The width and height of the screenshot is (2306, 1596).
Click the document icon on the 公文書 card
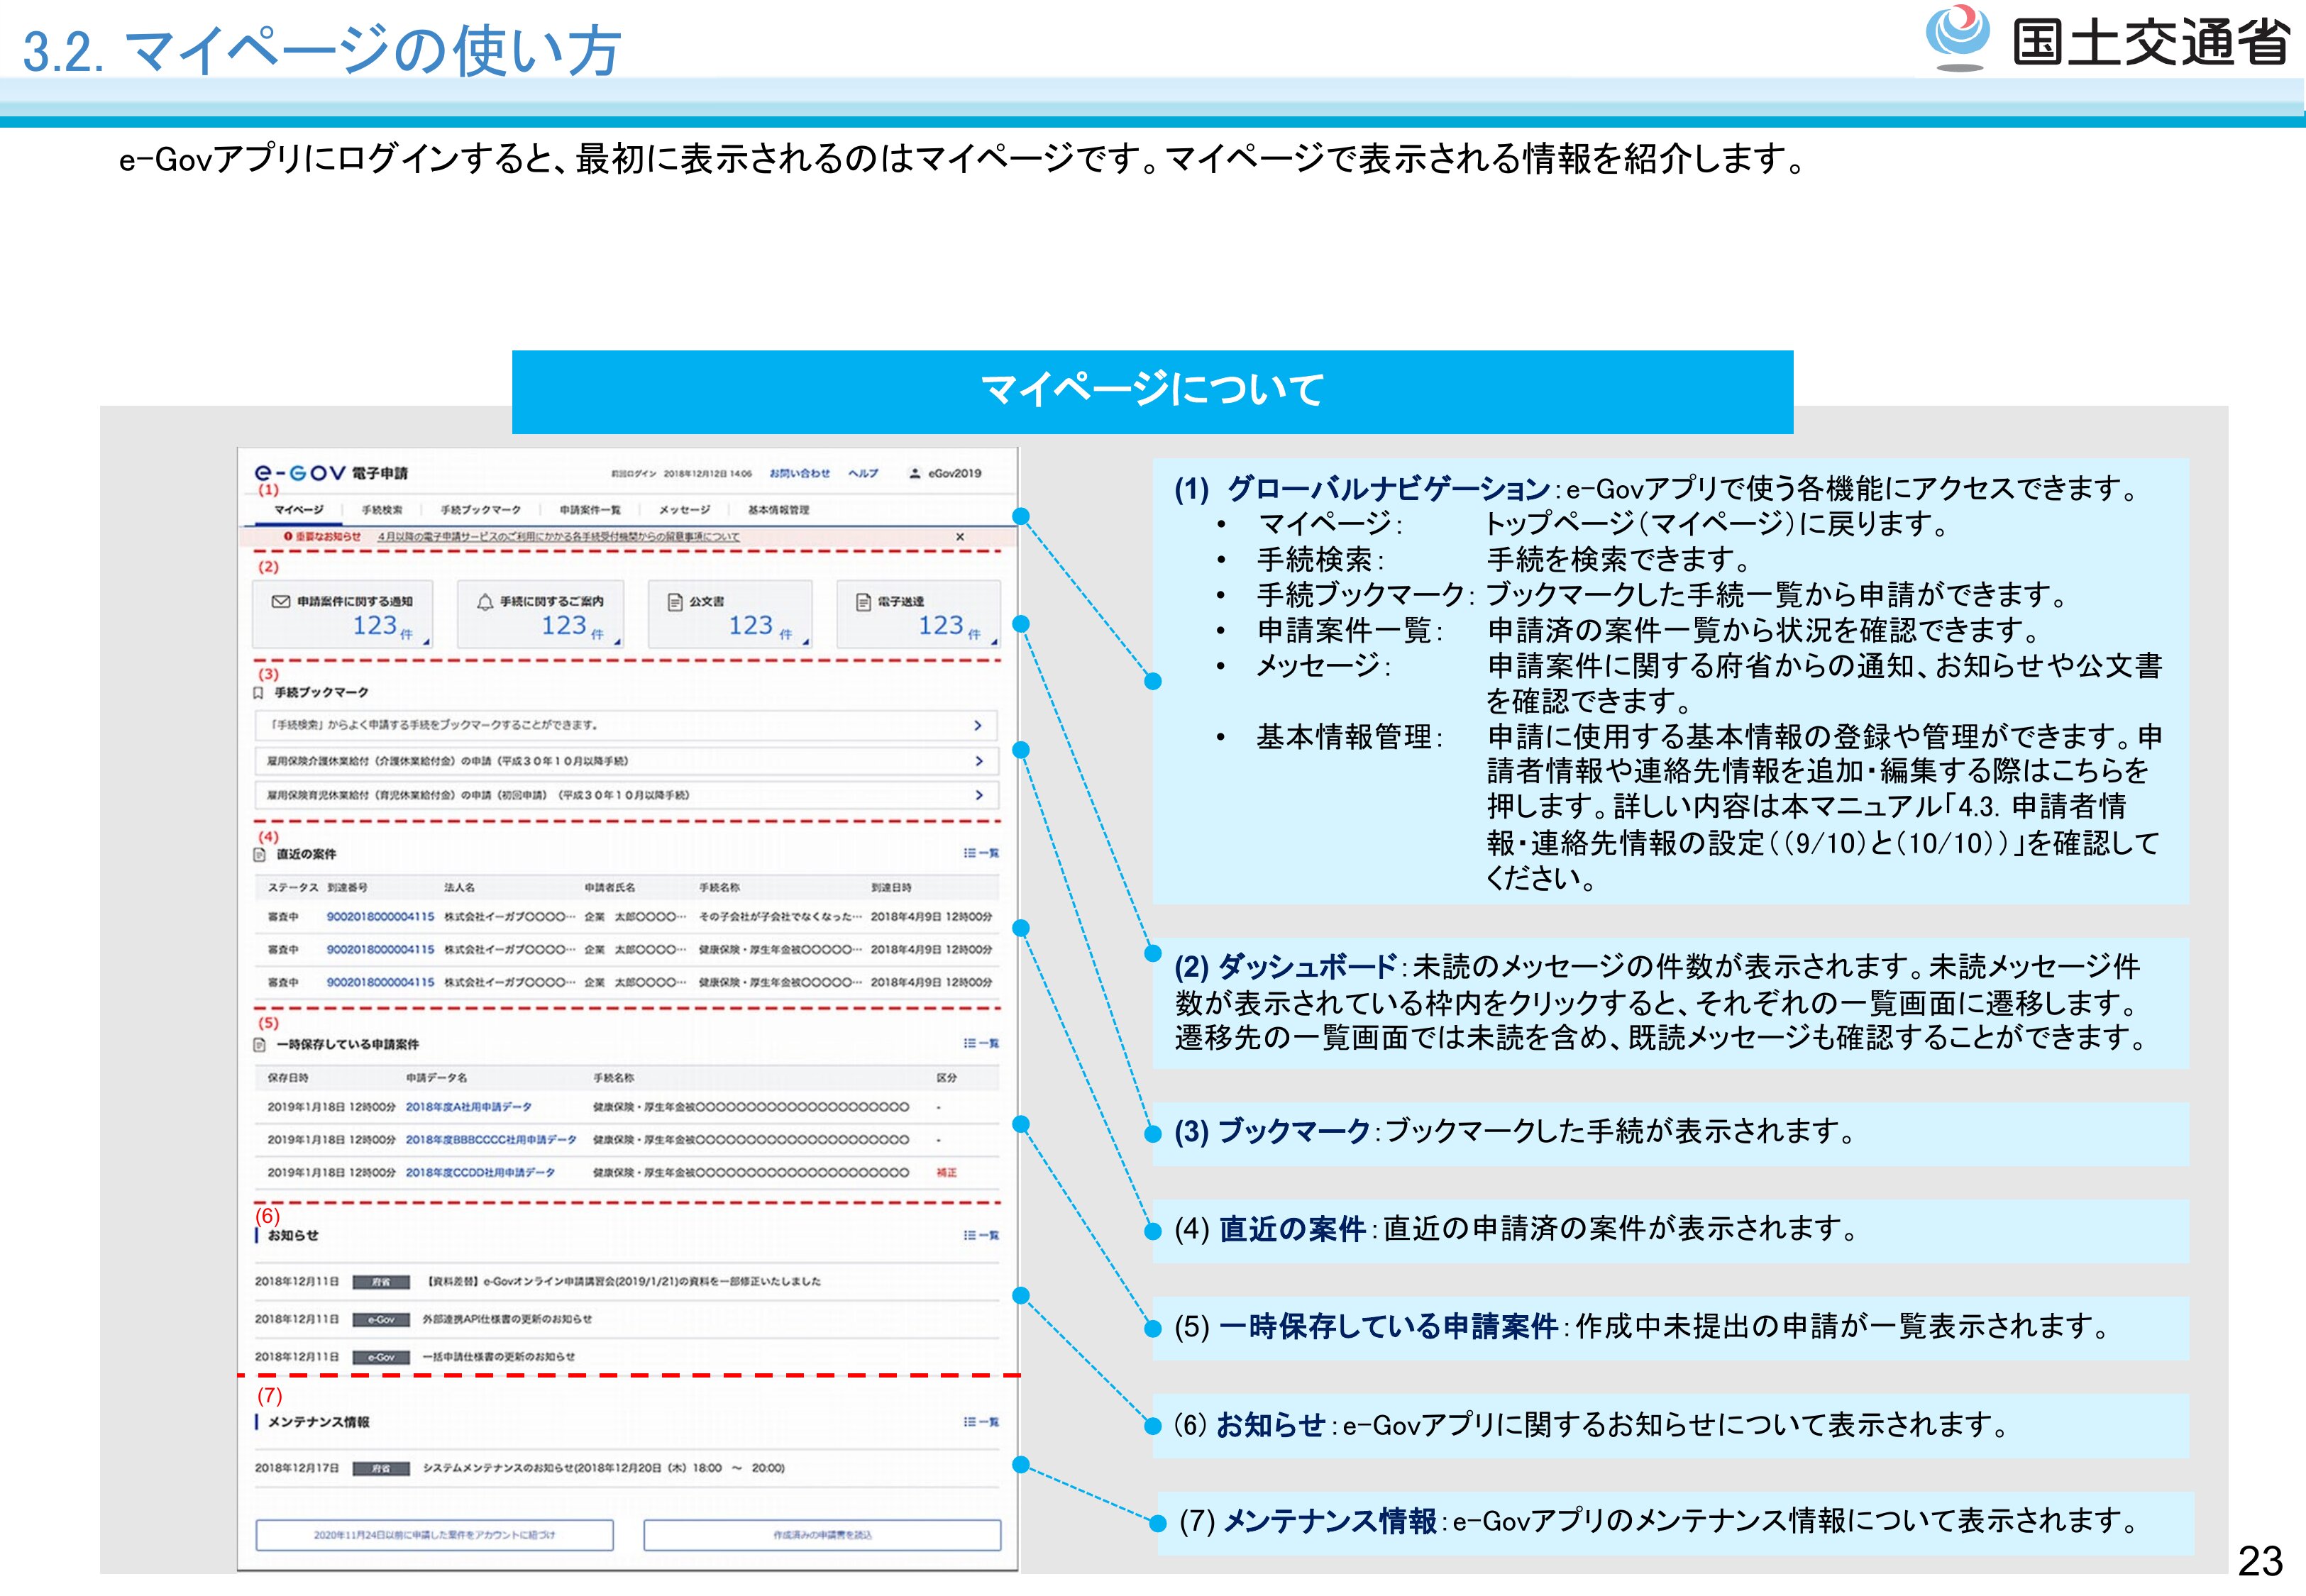pyautogui.click(x=675, y=601)
